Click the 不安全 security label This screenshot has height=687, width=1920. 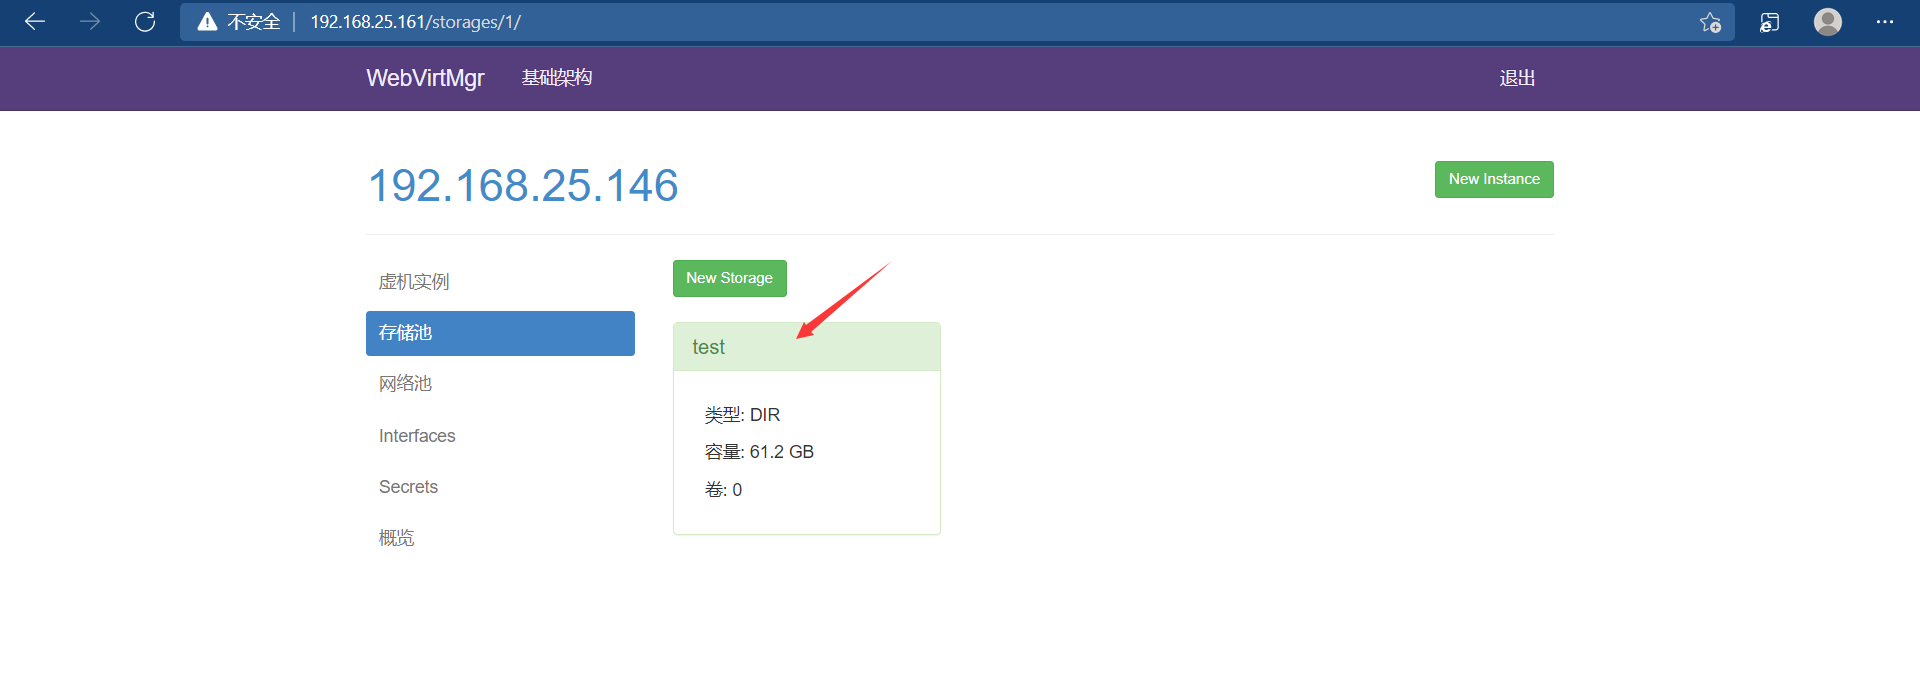pyautogui.click(x=253, y=22)
